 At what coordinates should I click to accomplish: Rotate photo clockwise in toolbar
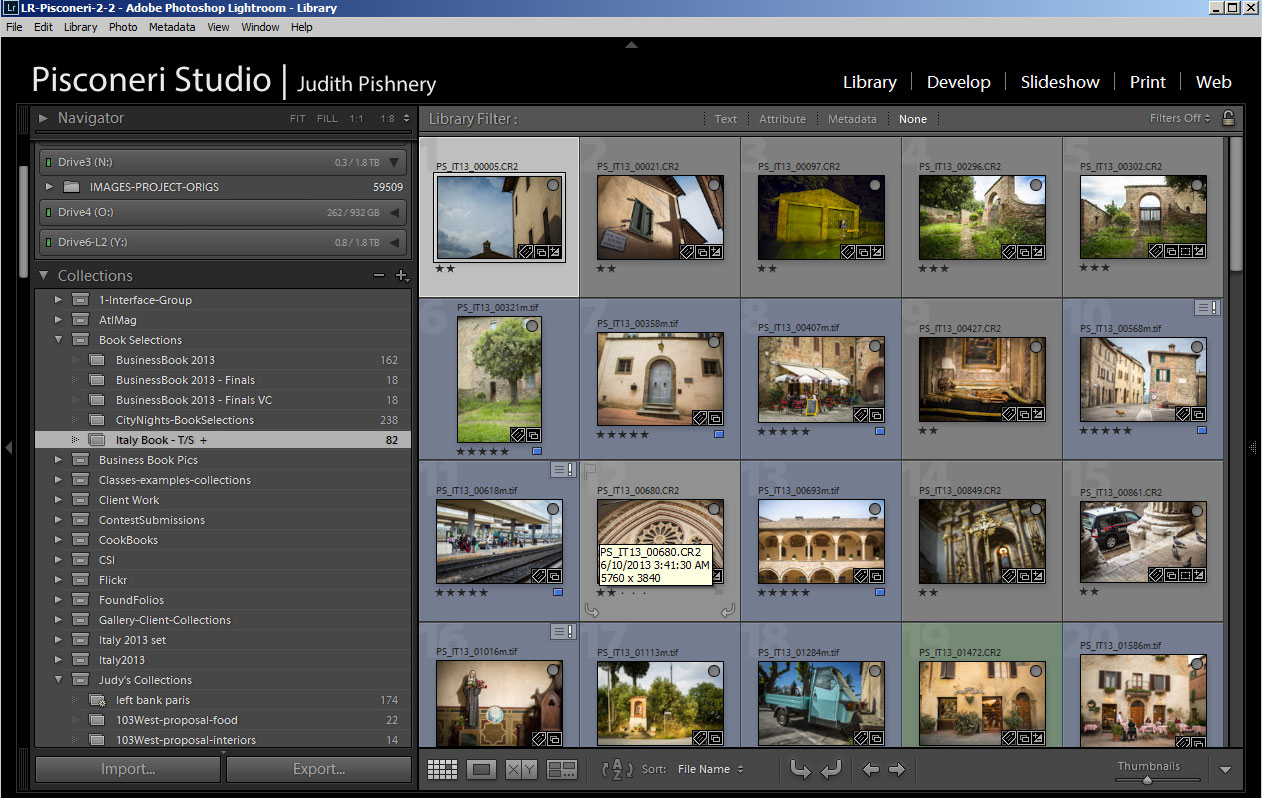click(831, 769)
